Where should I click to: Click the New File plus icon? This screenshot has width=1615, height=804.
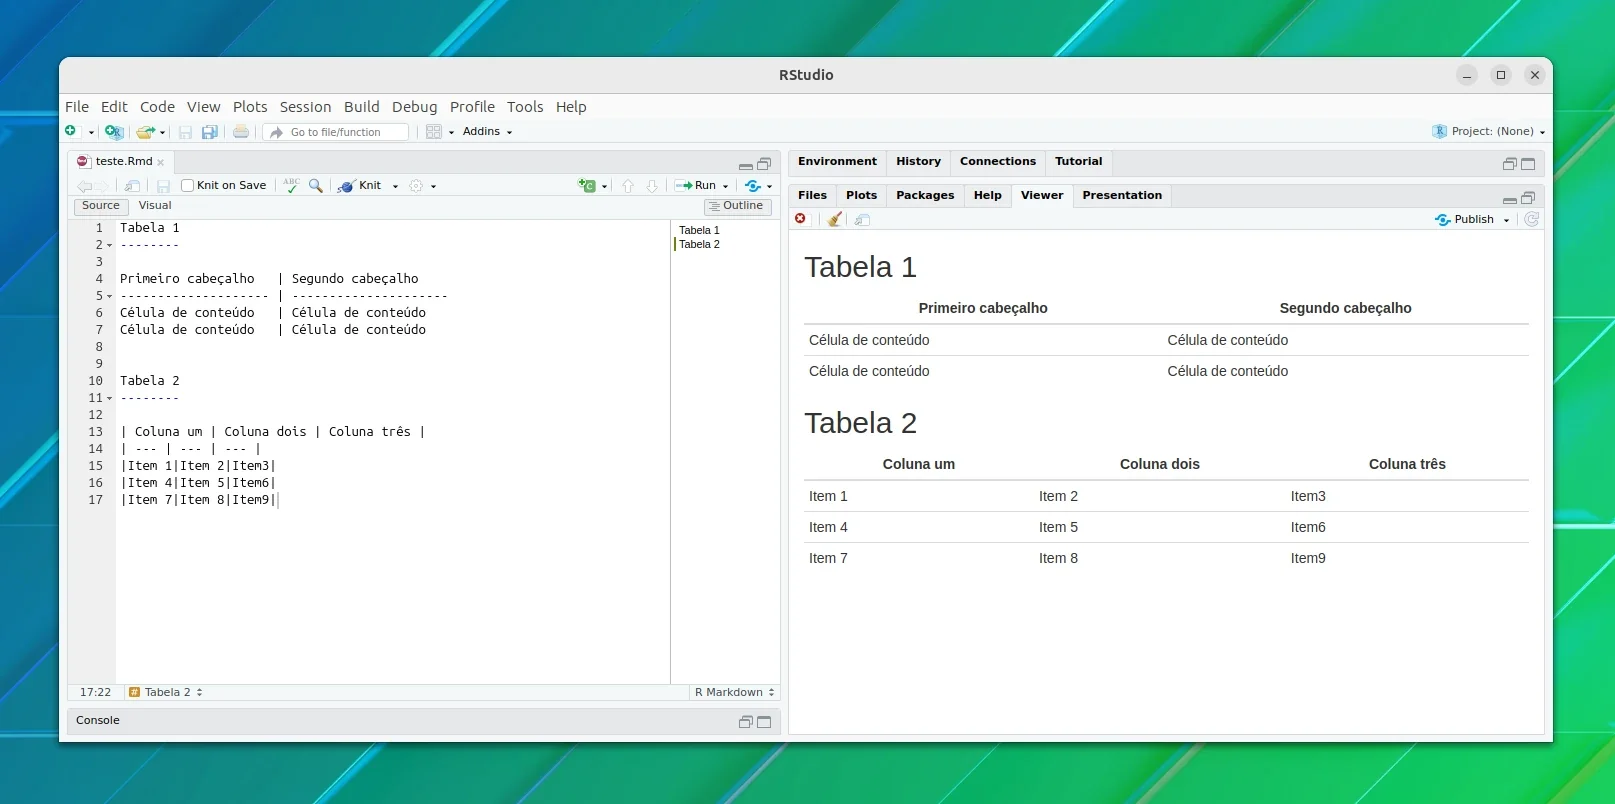[71, 131]
